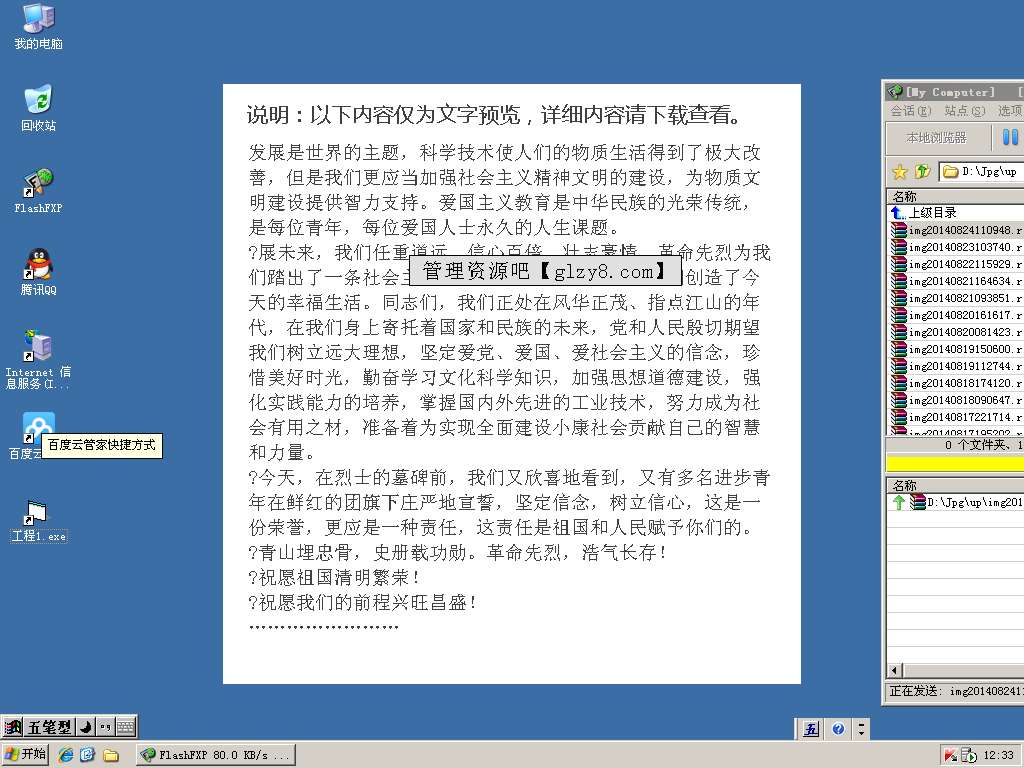This screenshot has width=1024, height=768.
Task: Open the folder icon in quick launch
Action: [x=110, y=756]
